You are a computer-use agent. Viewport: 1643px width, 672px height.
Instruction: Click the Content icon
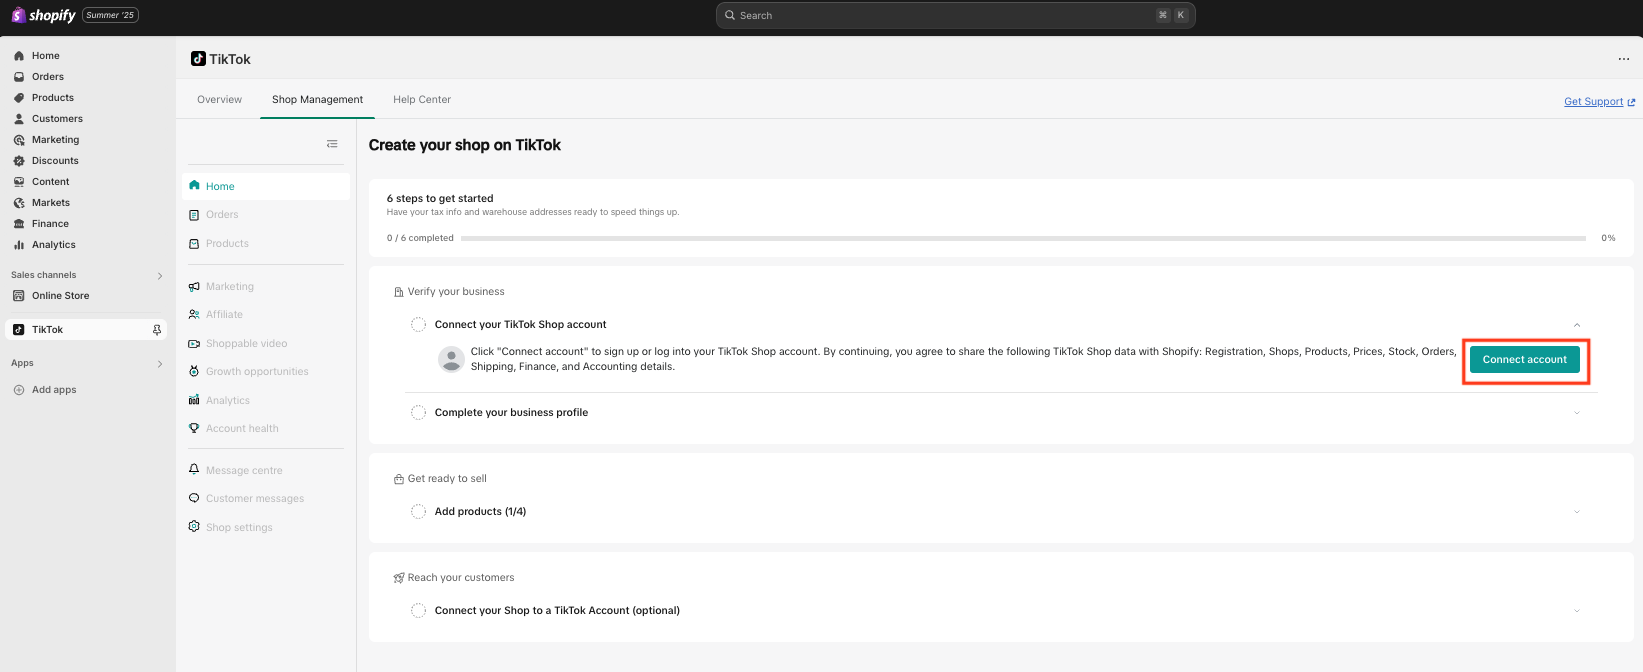pyautogui.click(x=19, y=182)
